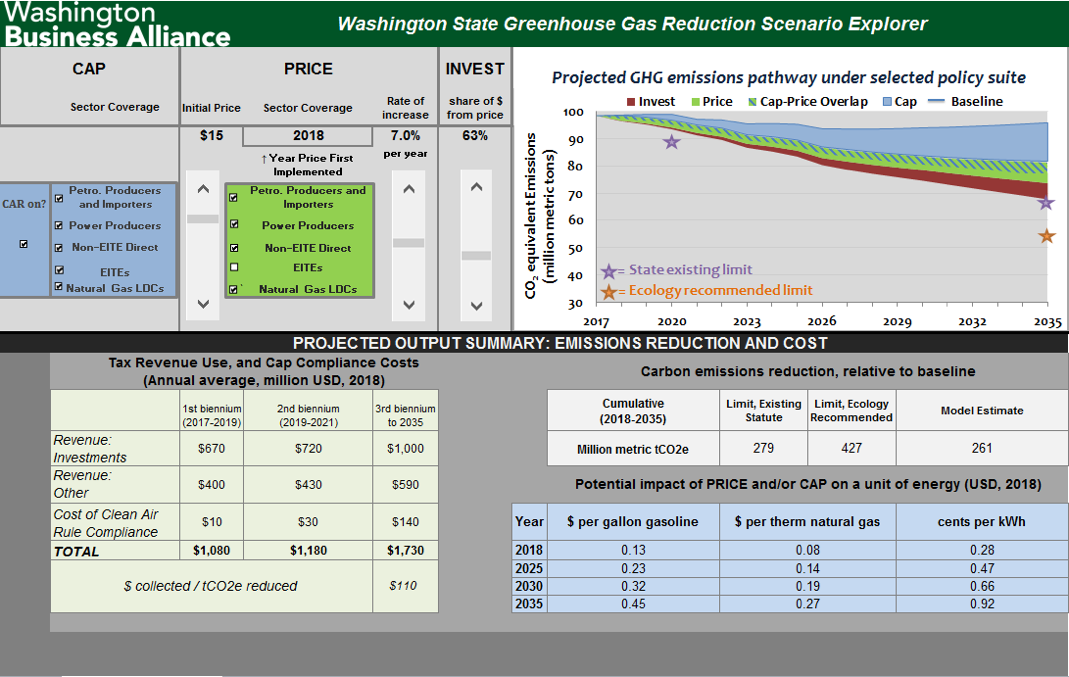
Task: Uncheck Non-EITE Direct in Price sector coverage
Action: (x=234, y=248)
